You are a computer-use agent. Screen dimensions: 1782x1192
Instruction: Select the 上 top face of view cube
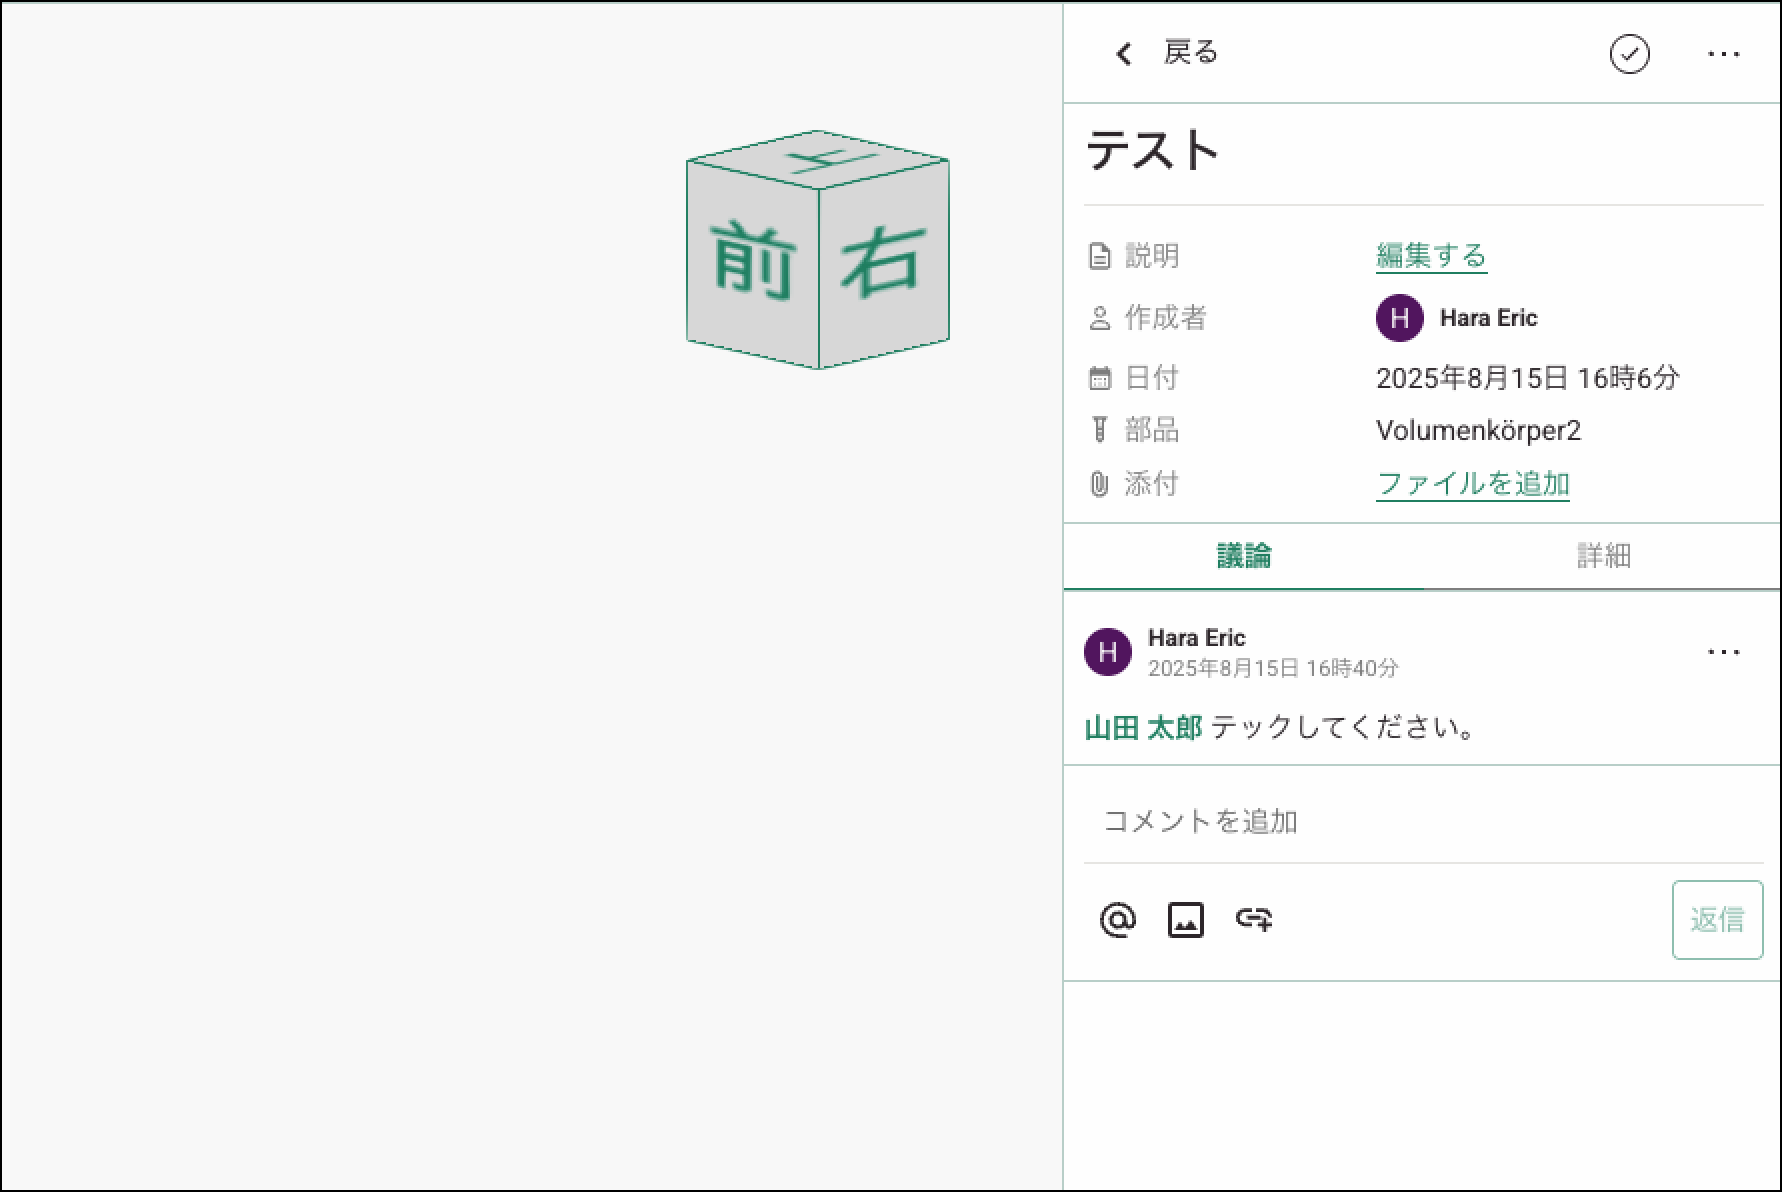[820, 158]
